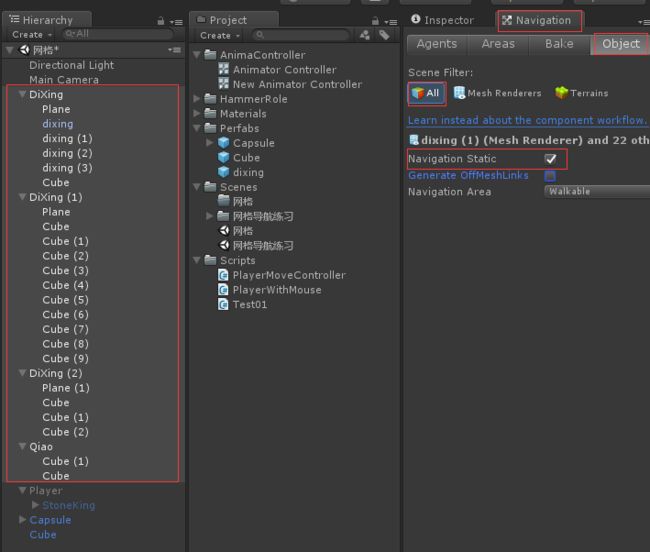Viewport: 650px width, 552px height.
Task: Select the dixing prefab icon in Perfabs
Action: (223, 172)
